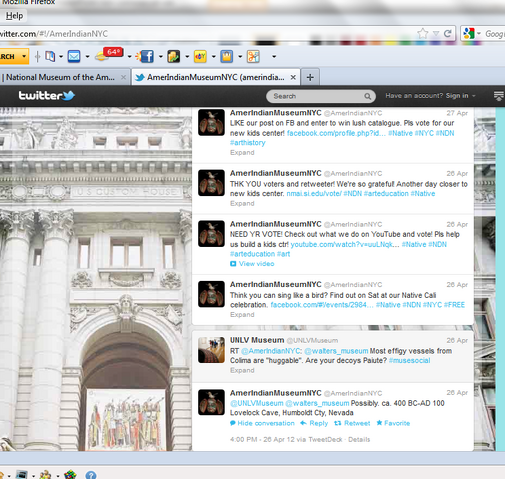The width and height of the screenshot is (505, 479).
Task: Bookmark page with the star icon
Action: pos(423,33)
